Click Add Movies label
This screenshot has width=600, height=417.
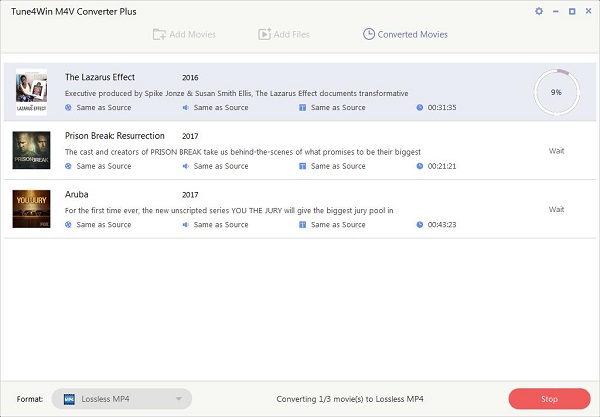[192, 34]
